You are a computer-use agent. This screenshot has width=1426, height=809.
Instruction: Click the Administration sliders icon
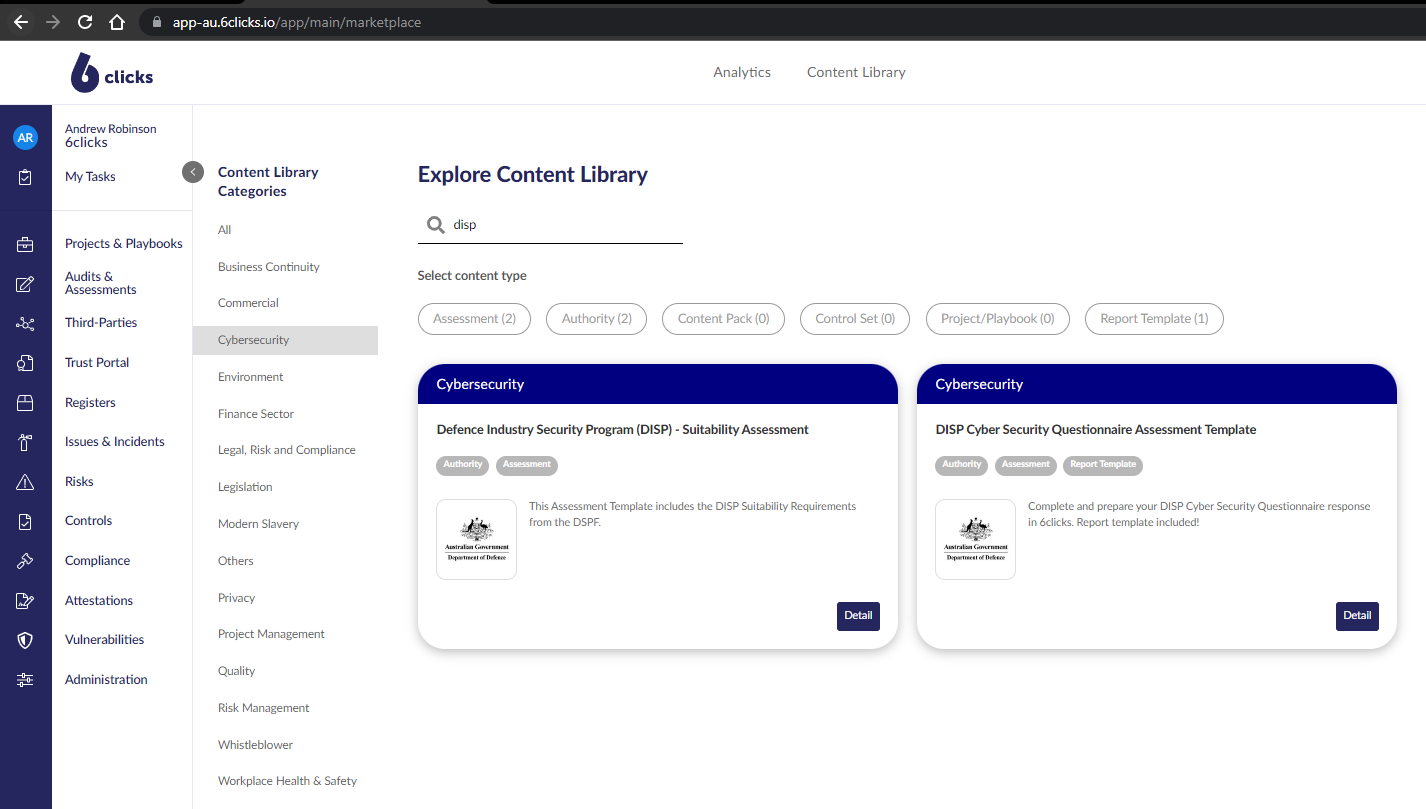pos(25,680)
